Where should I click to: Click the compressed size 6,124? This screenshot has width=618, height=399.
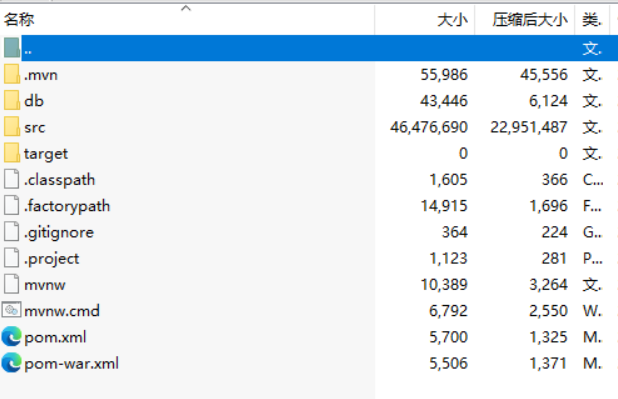549,101
